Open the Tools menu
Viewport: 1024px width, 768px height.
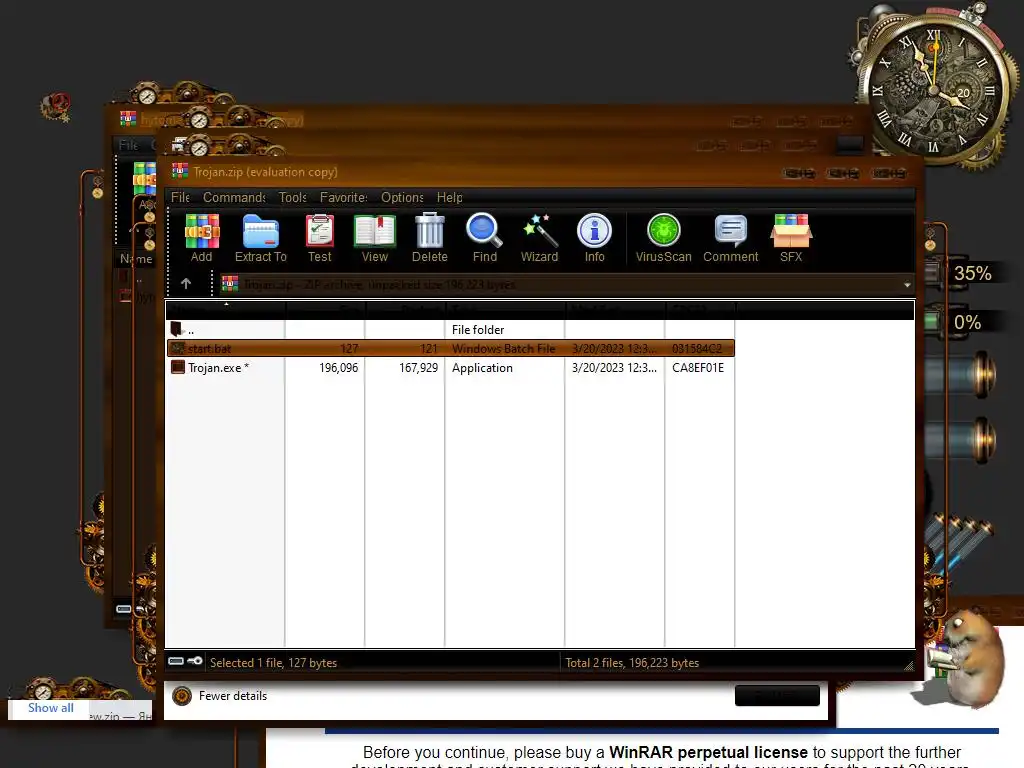point(293,197)
